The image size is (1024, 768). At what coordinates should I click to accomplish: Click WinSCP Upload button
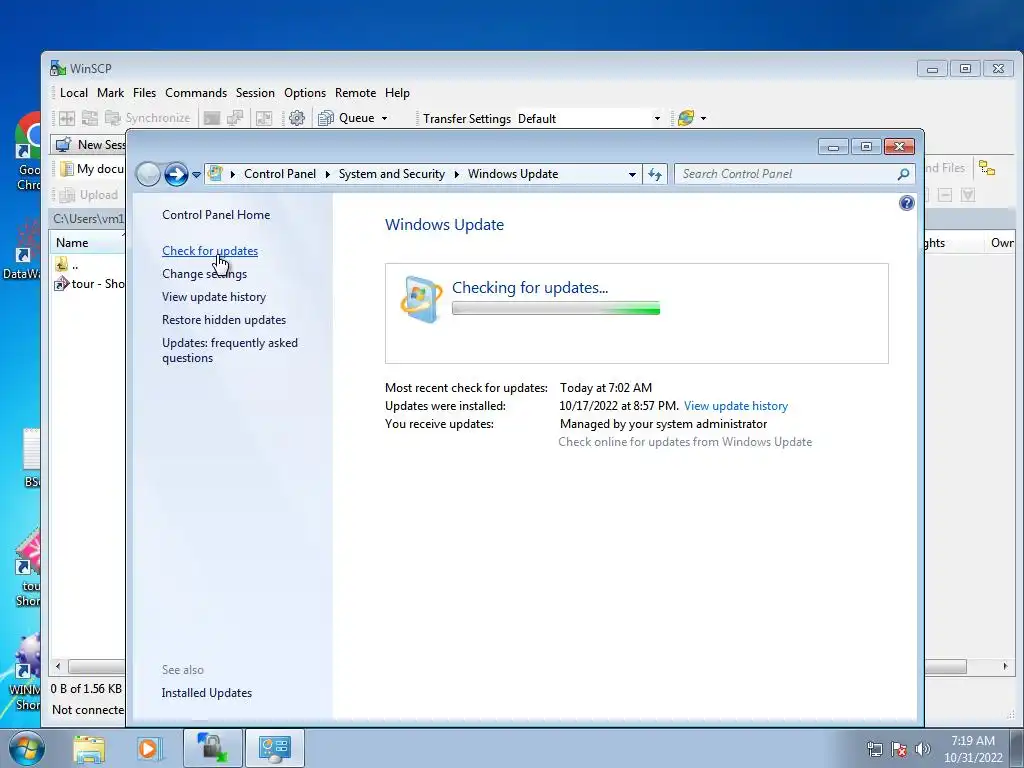coord(89,195)
